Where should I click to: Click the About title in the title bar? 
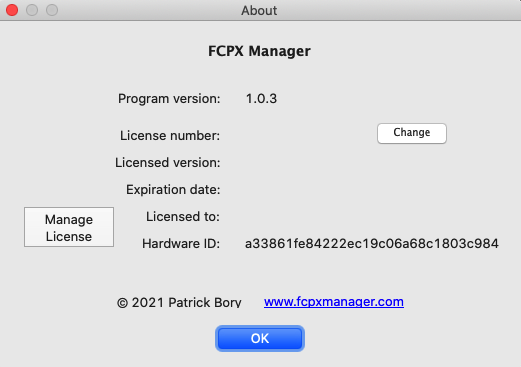259,10
